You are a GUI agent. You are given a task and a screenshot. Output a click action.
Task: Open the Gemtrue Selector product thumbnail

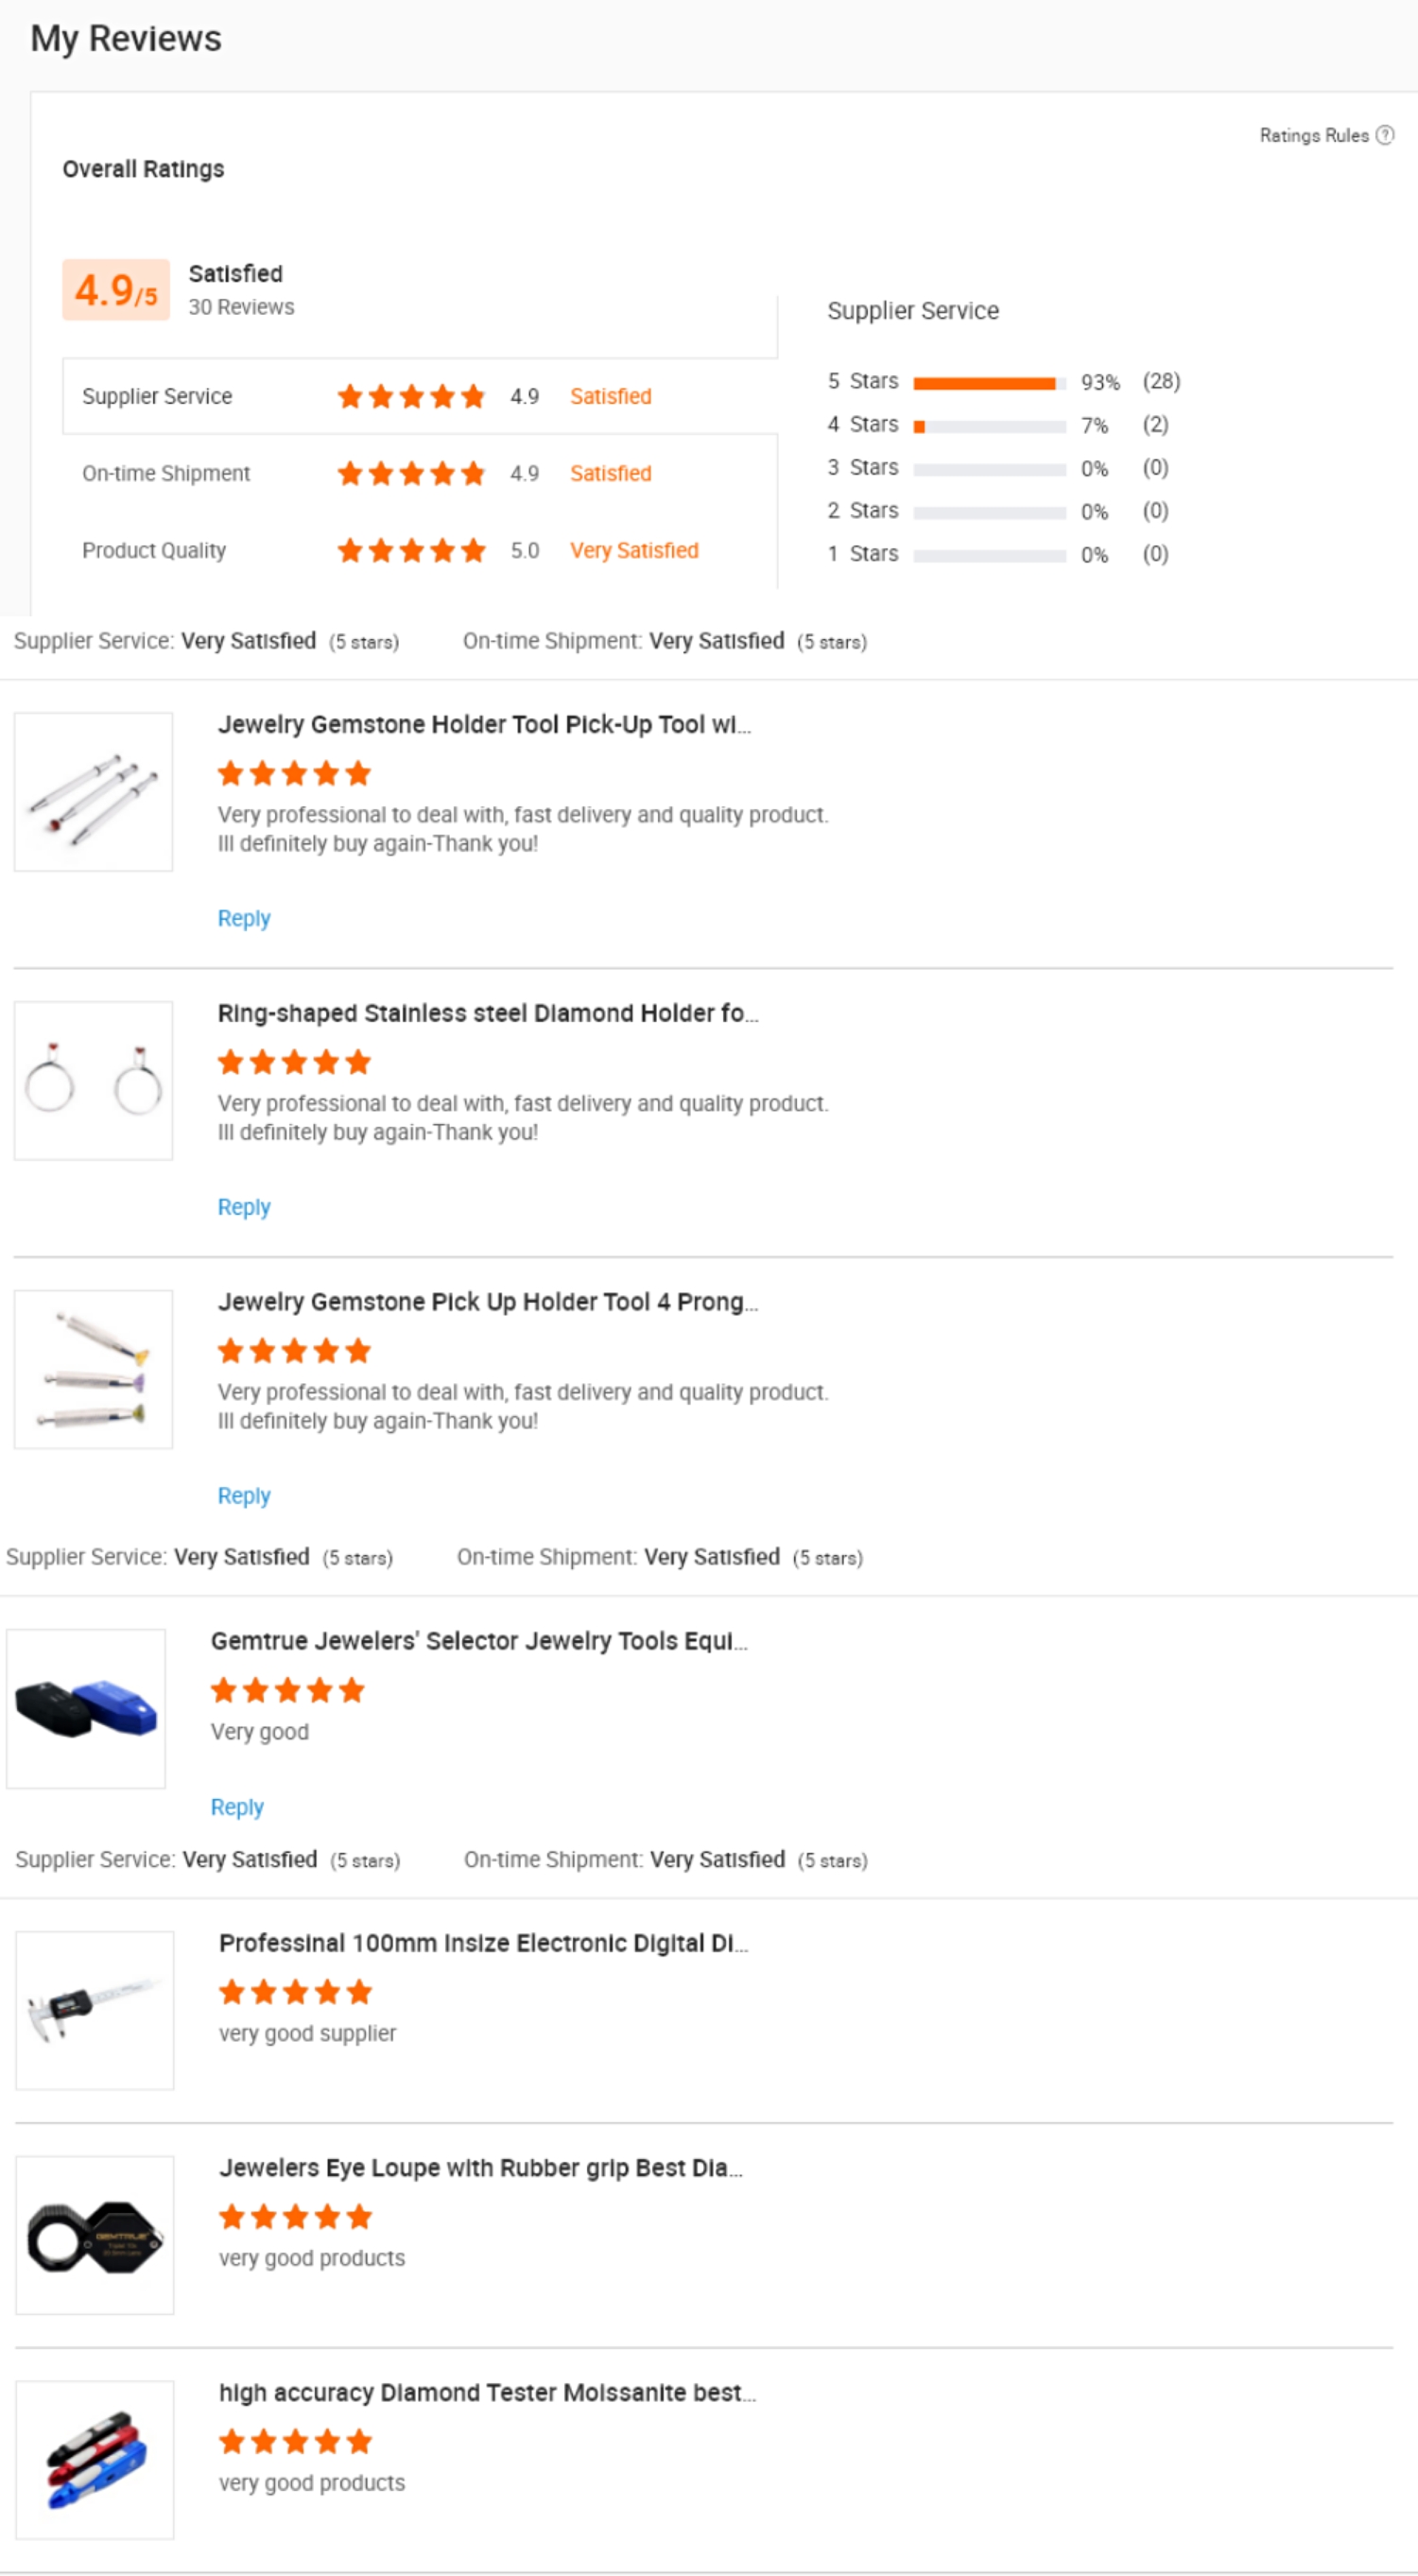(86, 1708)
